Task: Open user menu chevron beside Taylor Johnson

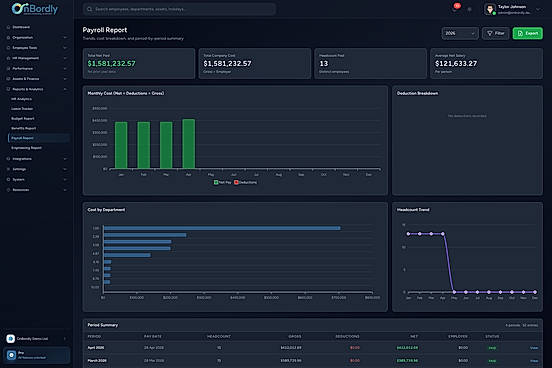Action: (x=538, y=10)
